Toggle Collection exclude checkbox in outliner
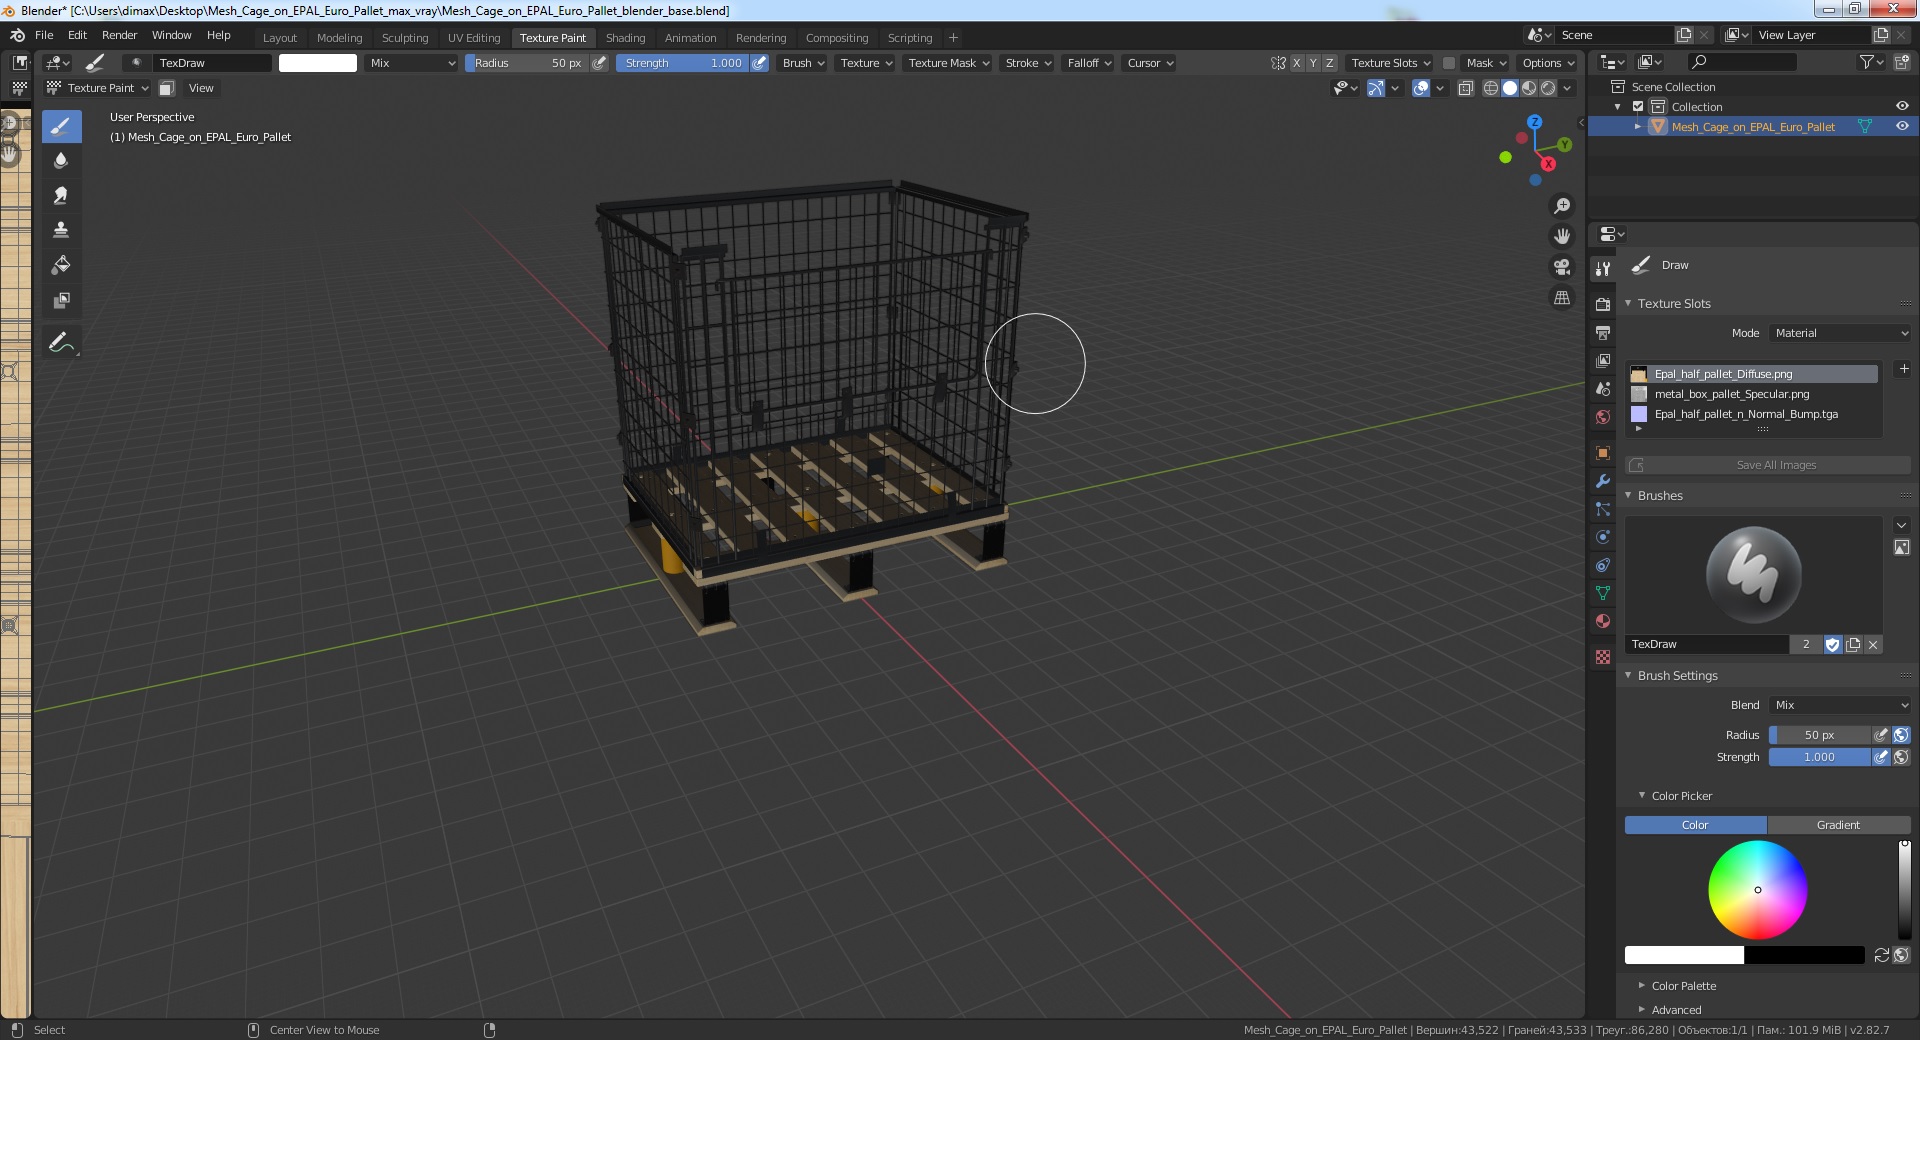 click(x=1638, y=107)
